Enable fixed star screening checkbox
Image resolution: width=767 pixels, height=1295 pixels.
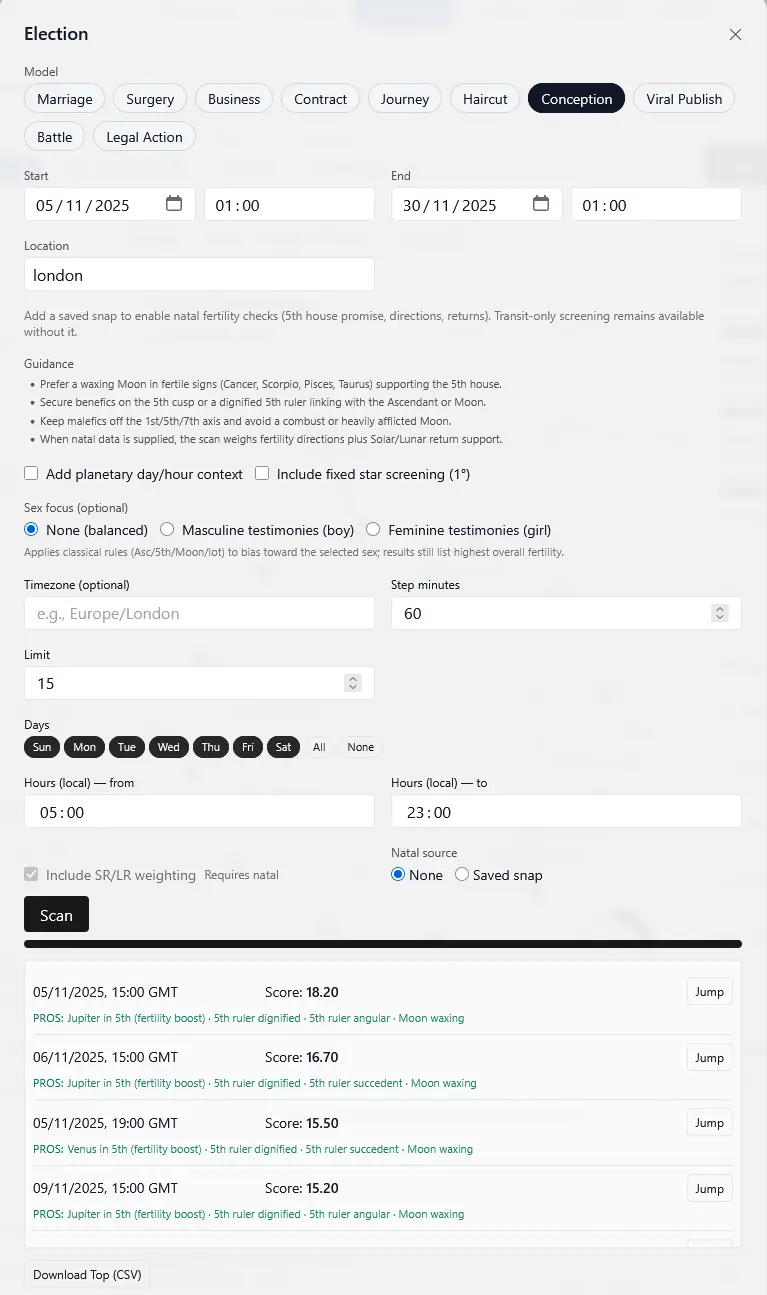(262, 474)
